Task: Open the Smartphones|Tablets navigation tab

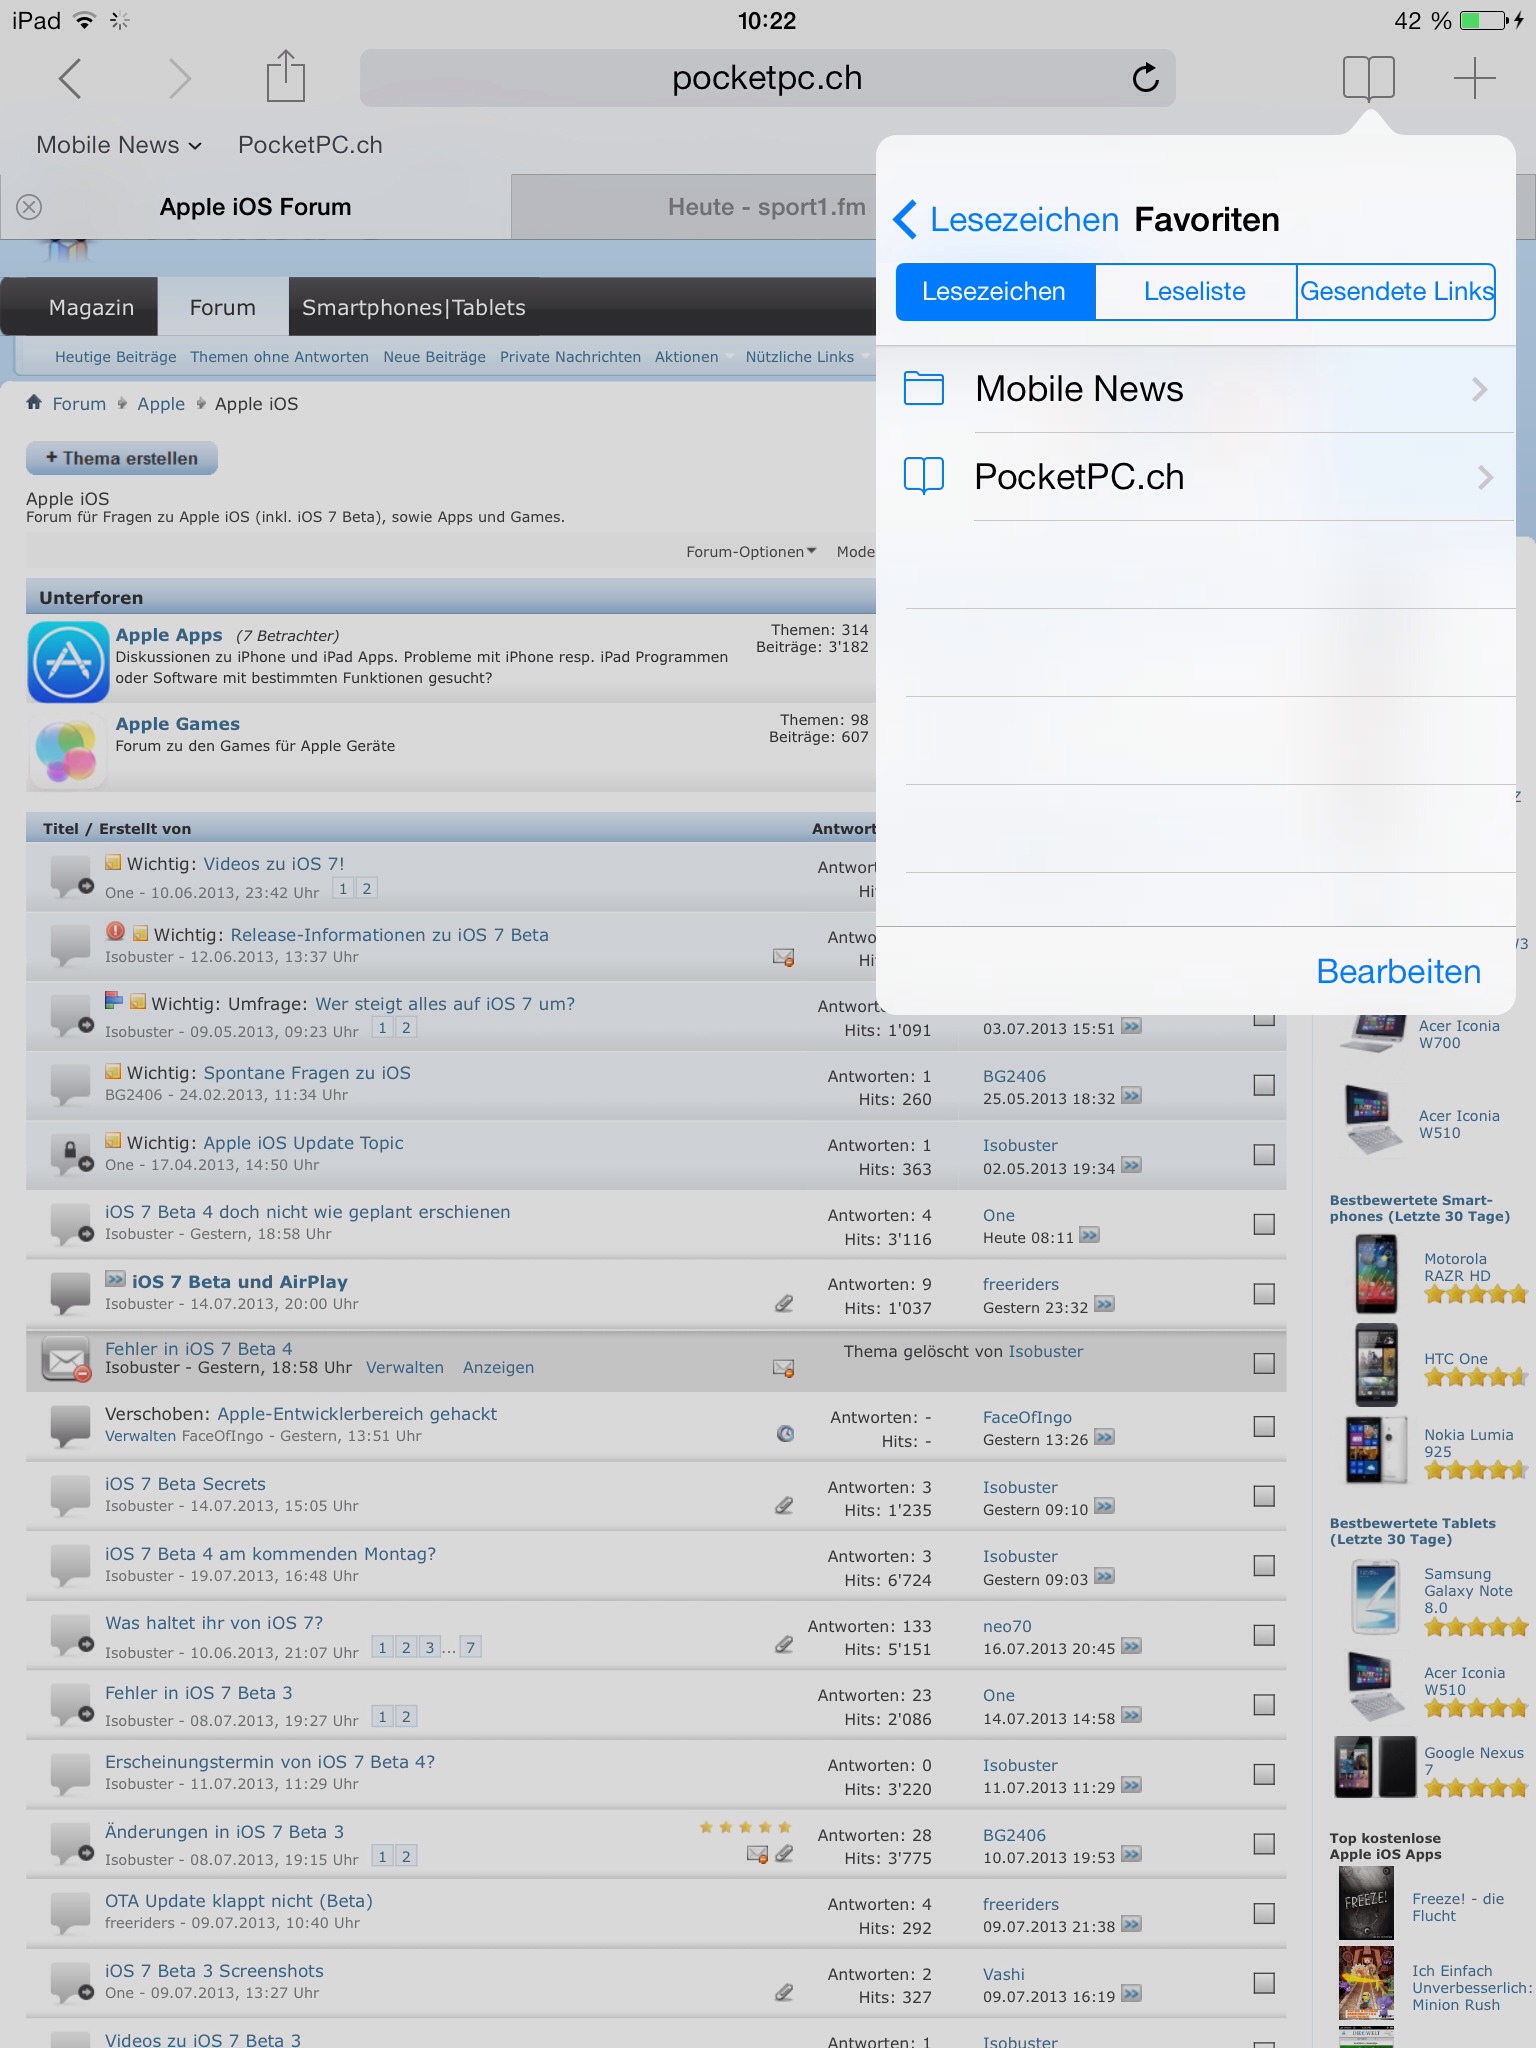Action: (413, 307)
